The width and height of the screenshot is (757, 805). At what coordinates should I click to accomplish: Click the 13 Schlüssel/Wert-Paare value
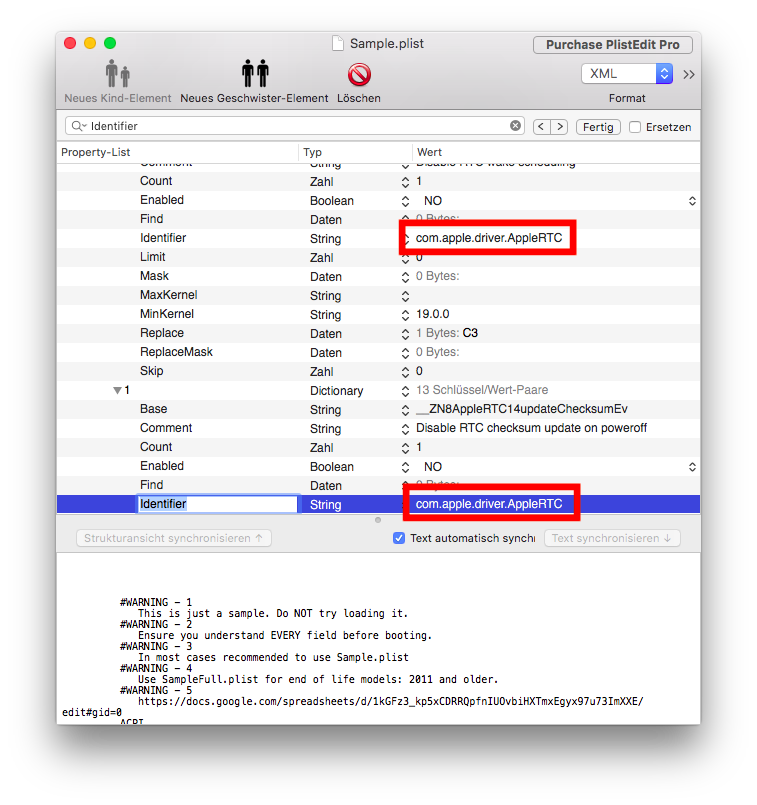coord(482,390)
